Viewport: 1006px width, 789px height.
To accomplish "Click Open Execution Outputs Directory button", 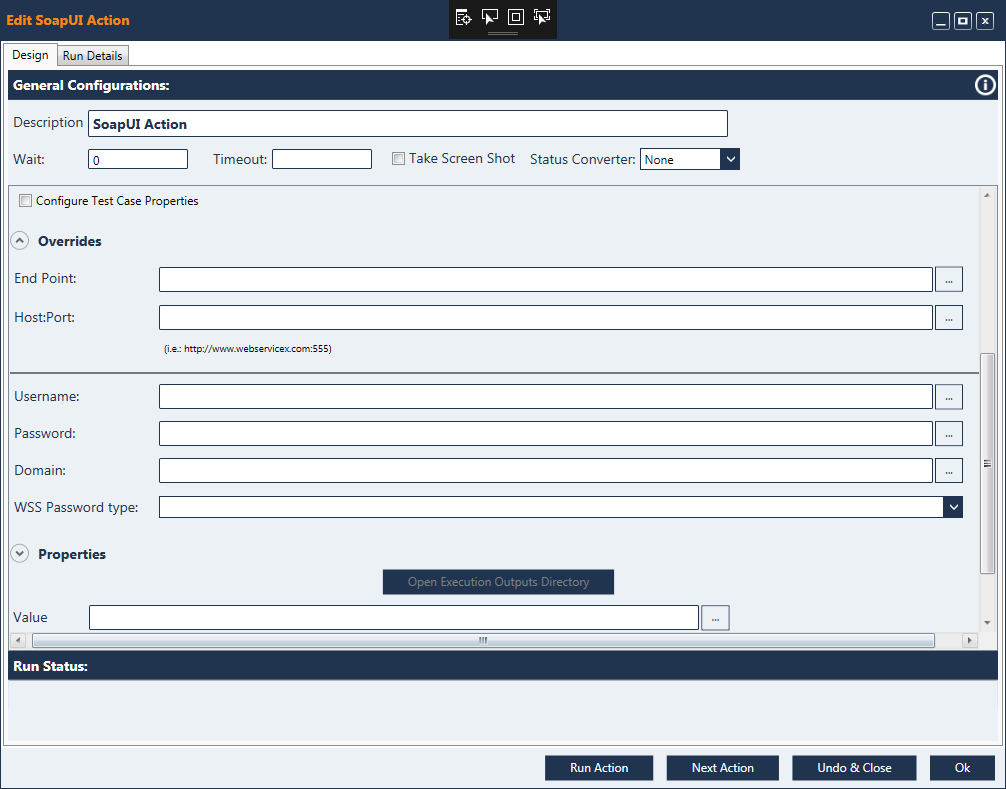I will [499, 582].
